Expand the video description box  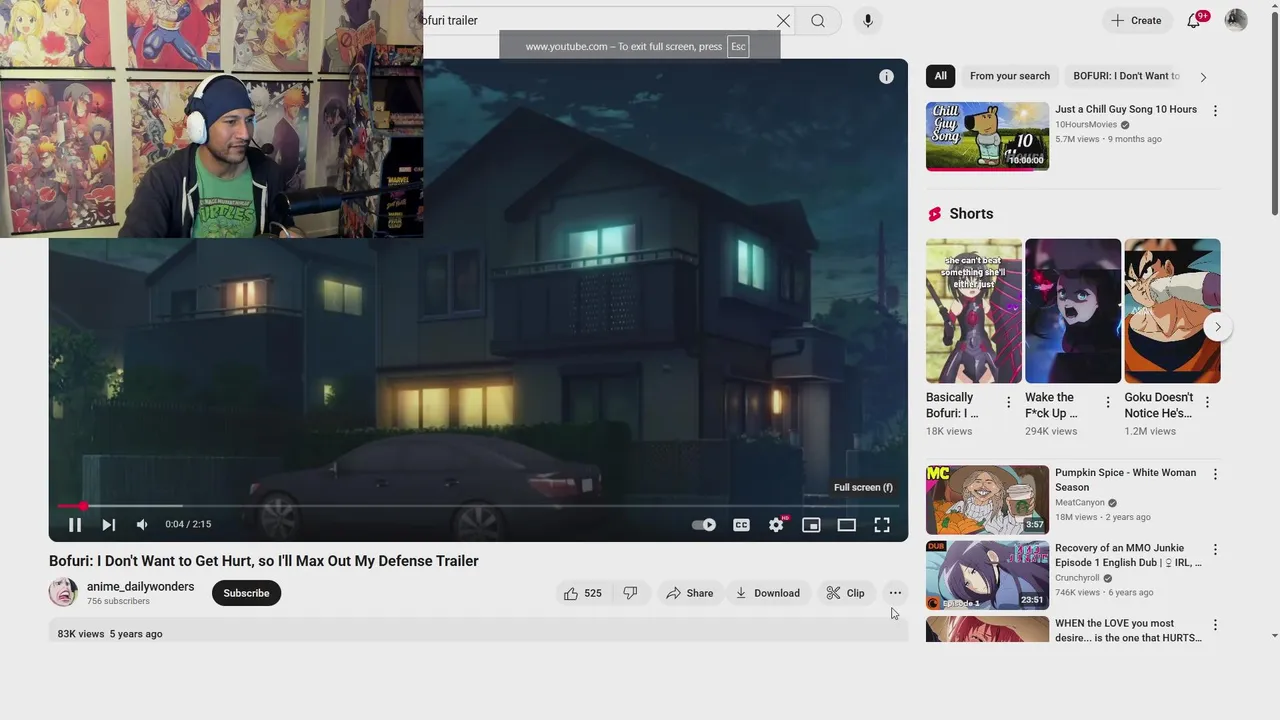[478, 630]
